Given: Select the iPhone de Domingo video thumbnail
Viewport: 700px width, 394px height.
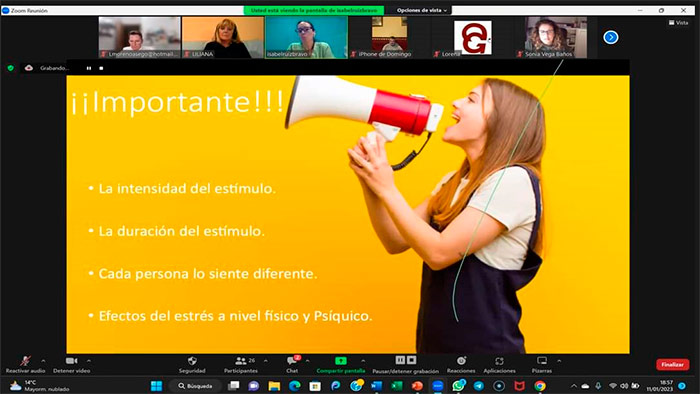Looking at the screenshot, I should pyautogui.click(x=389, y=37).
